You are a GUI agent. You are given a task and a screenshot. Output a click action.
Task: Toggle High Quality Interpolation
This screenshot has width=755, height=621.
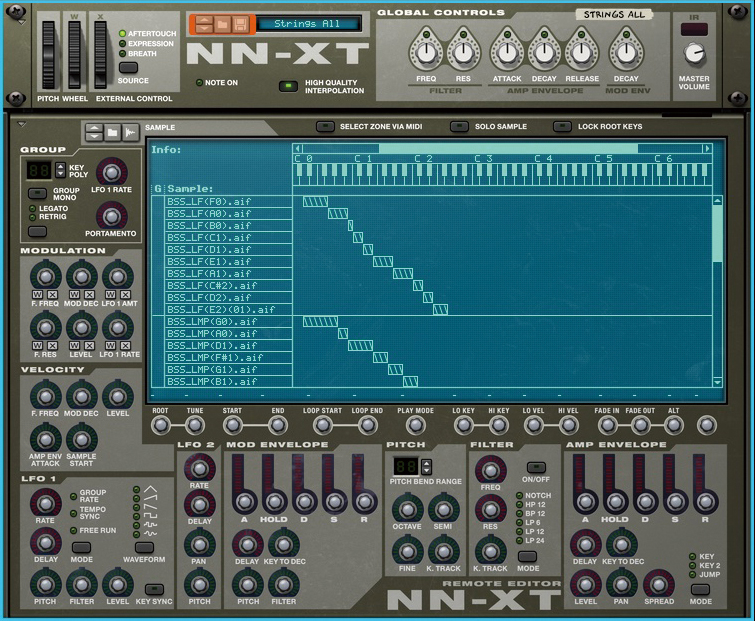tap(288, 86)
